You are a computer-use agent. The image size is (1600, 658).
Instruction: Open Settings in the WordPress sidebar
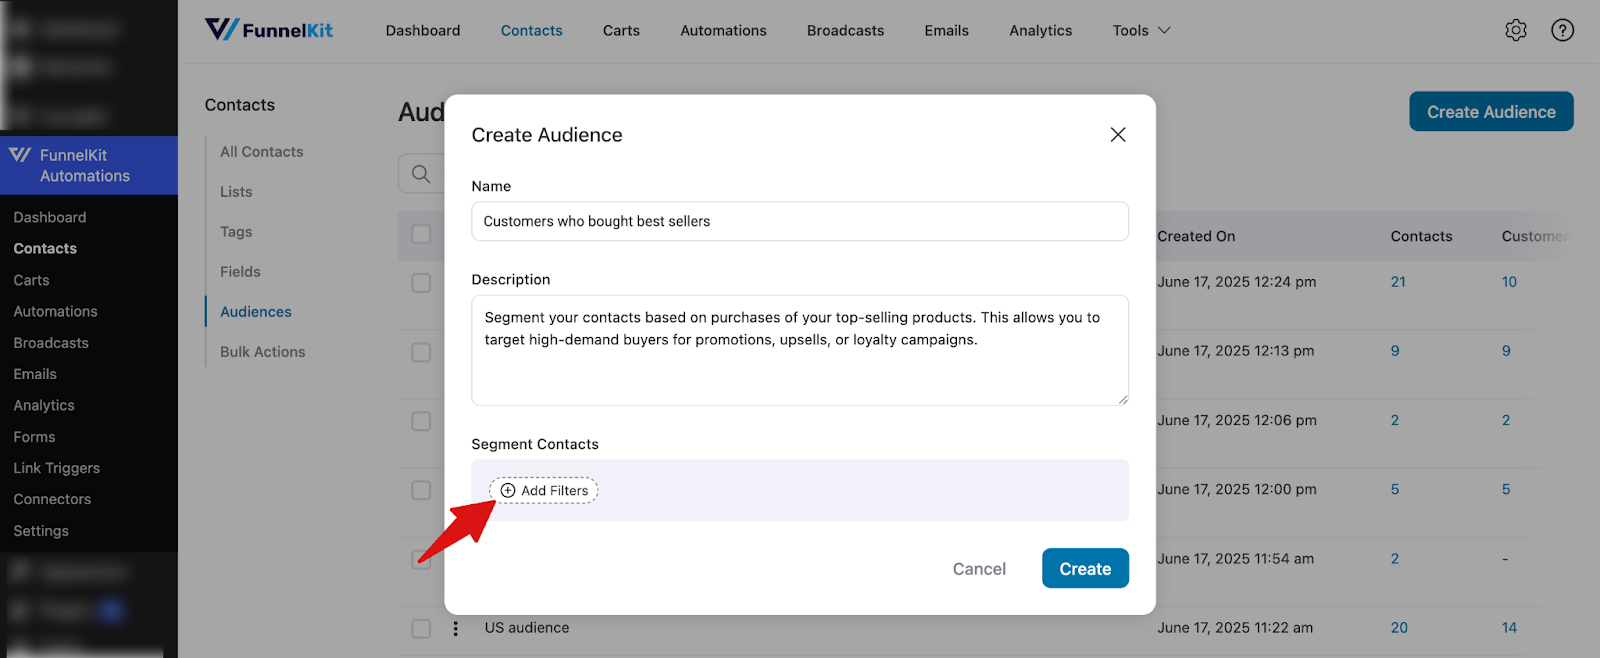click(x=41, y=530)
